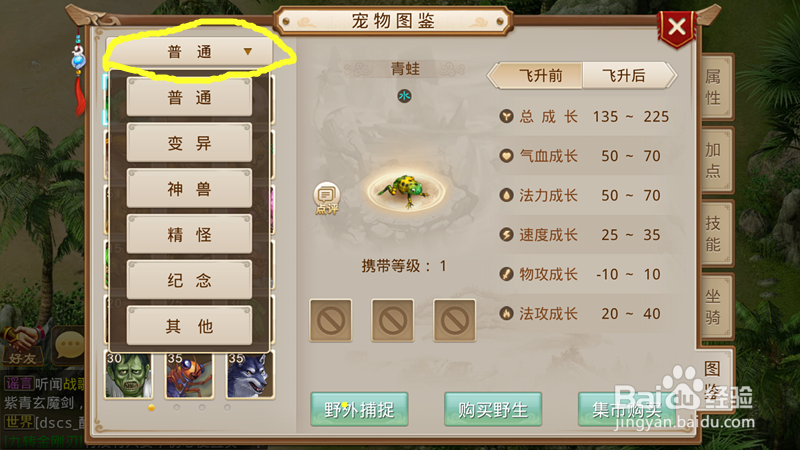Collapse the 普通 category dropdown arrow

point(247,52)
